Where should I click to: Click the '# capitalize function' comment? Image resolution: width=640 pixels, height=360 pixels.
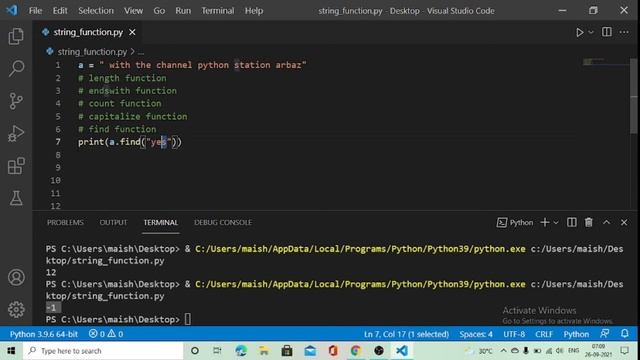click(x=133, y=116)
